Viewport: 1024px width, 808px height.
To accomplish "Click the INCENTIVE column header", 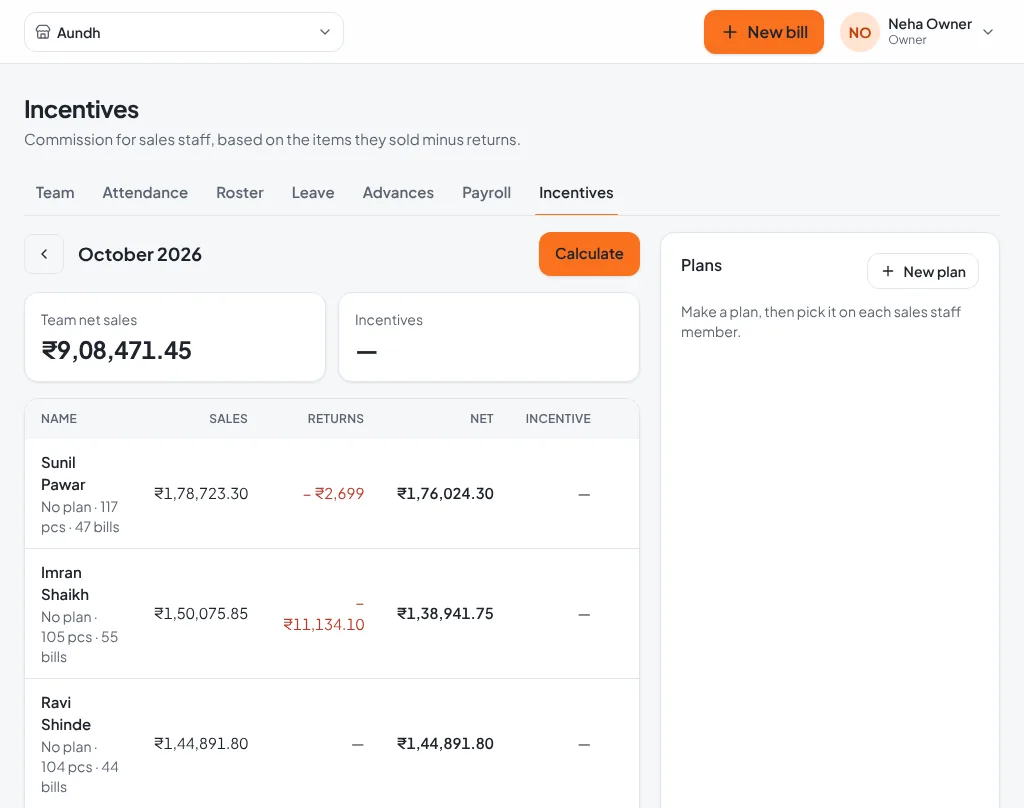I will coord(558,419).
